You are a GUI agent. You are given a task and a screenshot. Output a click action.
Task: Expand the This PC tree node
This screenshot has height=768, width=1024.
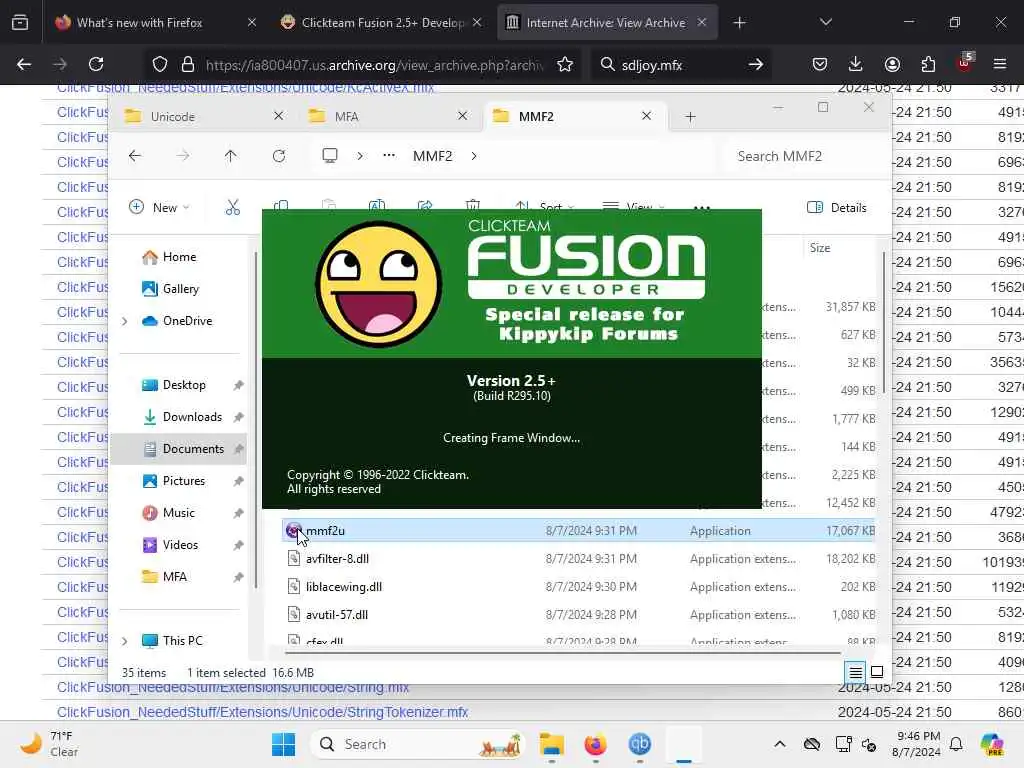coord(125,641)
